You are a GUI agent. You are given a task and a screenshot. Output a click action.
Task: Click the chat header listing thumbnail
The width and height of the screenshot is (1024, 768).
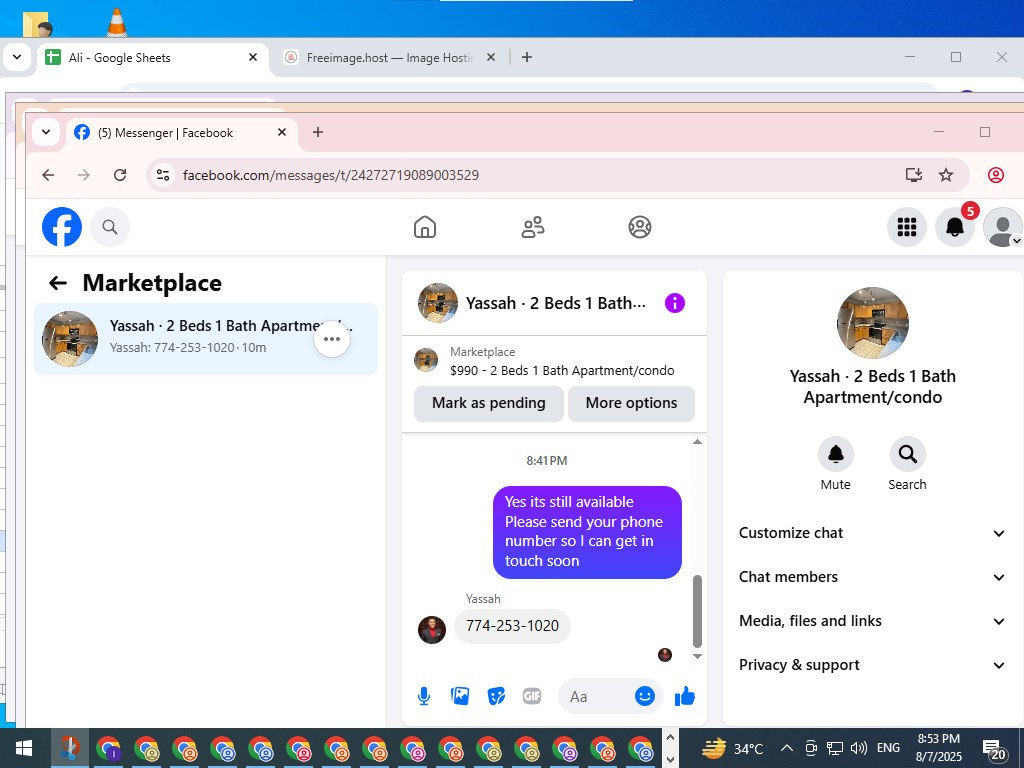438,303
